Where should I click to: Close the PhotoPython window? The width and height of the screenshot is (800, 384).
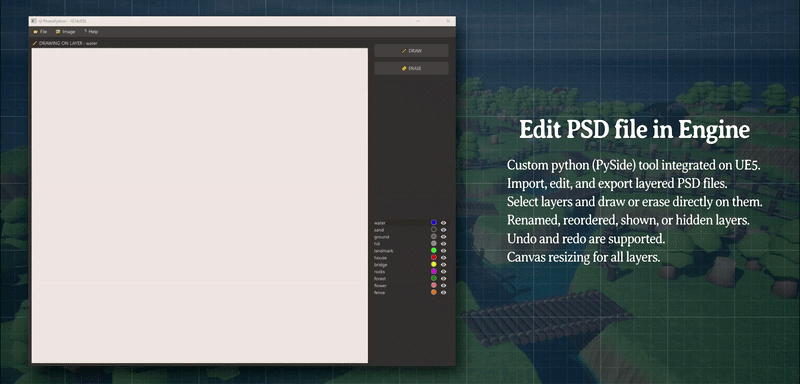pyautogui.click(x=448, y=21)
